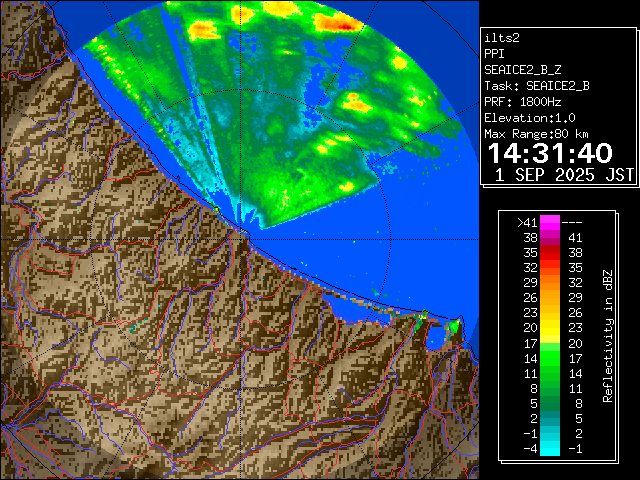Click the red 32–35 dBZ legend color
Viewport: 640px width, 480px height.
(550, 266)
